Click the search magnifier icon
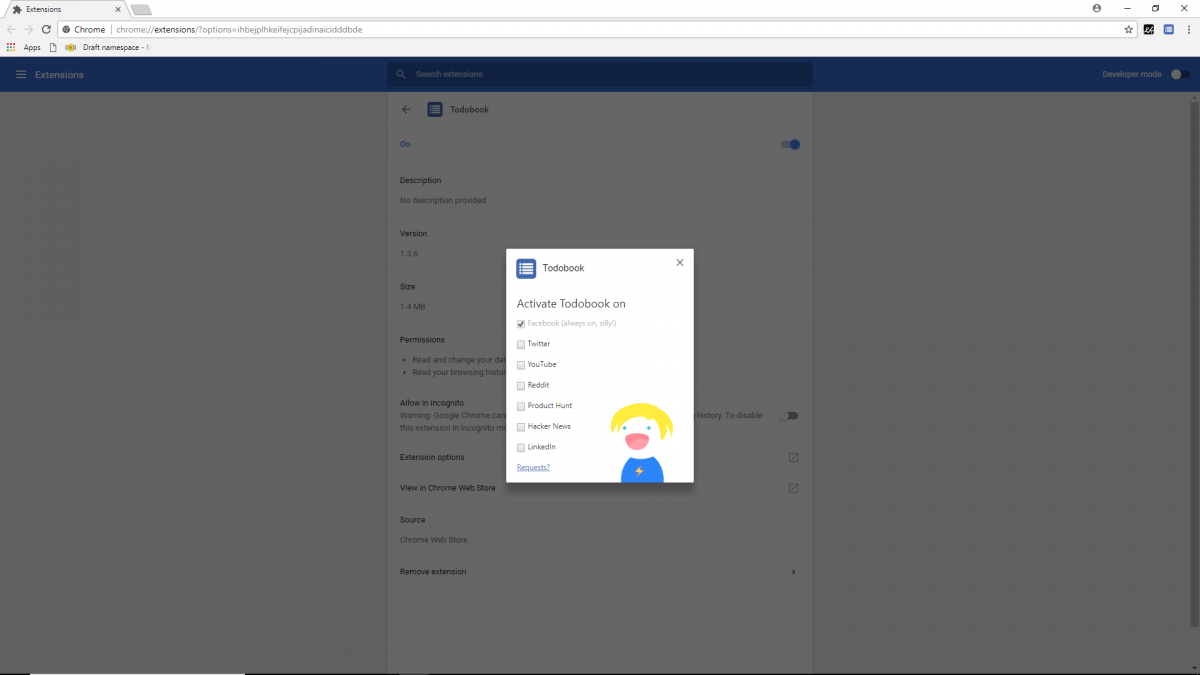This screenshot has height=675, width=1200. click(401, 74)
